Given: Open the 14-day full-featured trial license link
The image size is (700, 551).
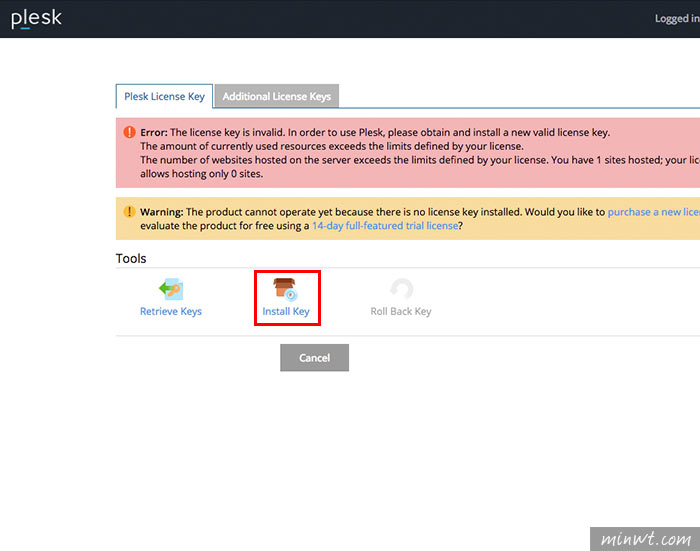Looking at the screenshot, I should coord(385,226).
